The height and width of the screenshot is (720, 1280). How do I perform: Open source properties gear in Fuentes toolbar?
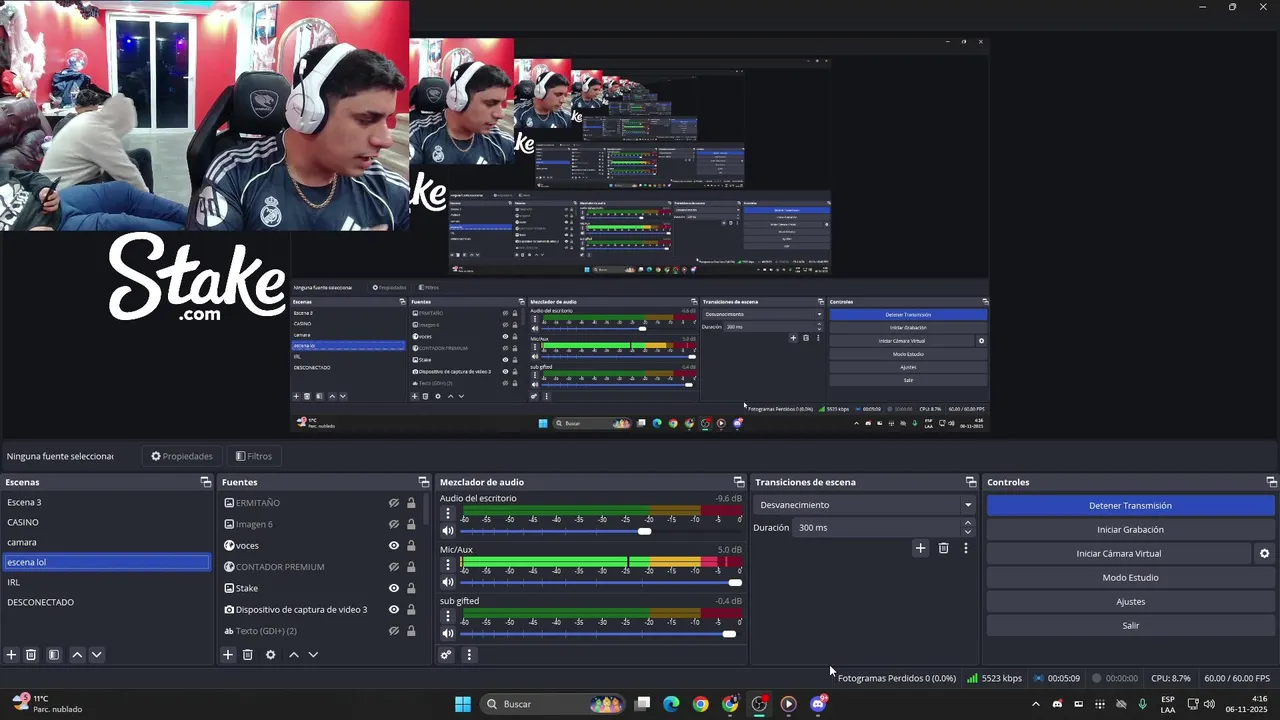point(270,655)
